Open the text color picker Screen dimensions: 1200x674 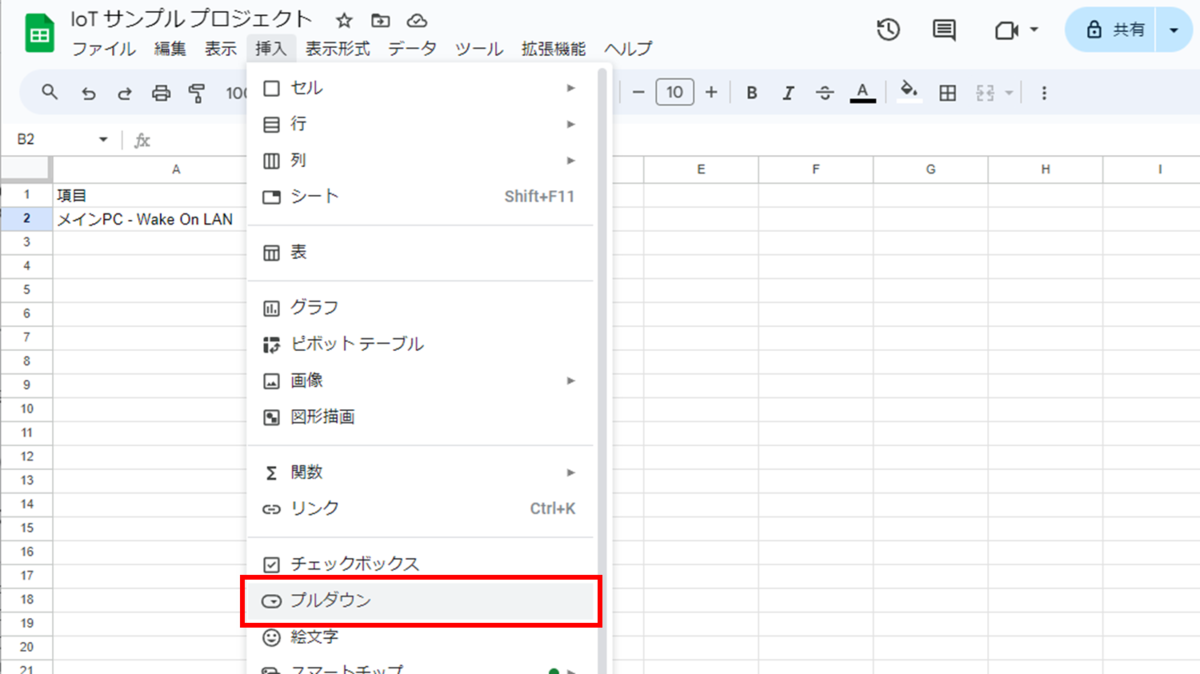[862, 93]
